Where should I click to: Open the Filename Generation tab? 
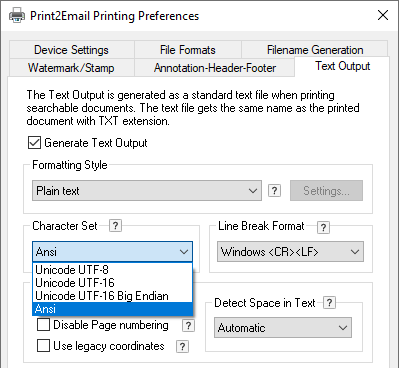315,50
